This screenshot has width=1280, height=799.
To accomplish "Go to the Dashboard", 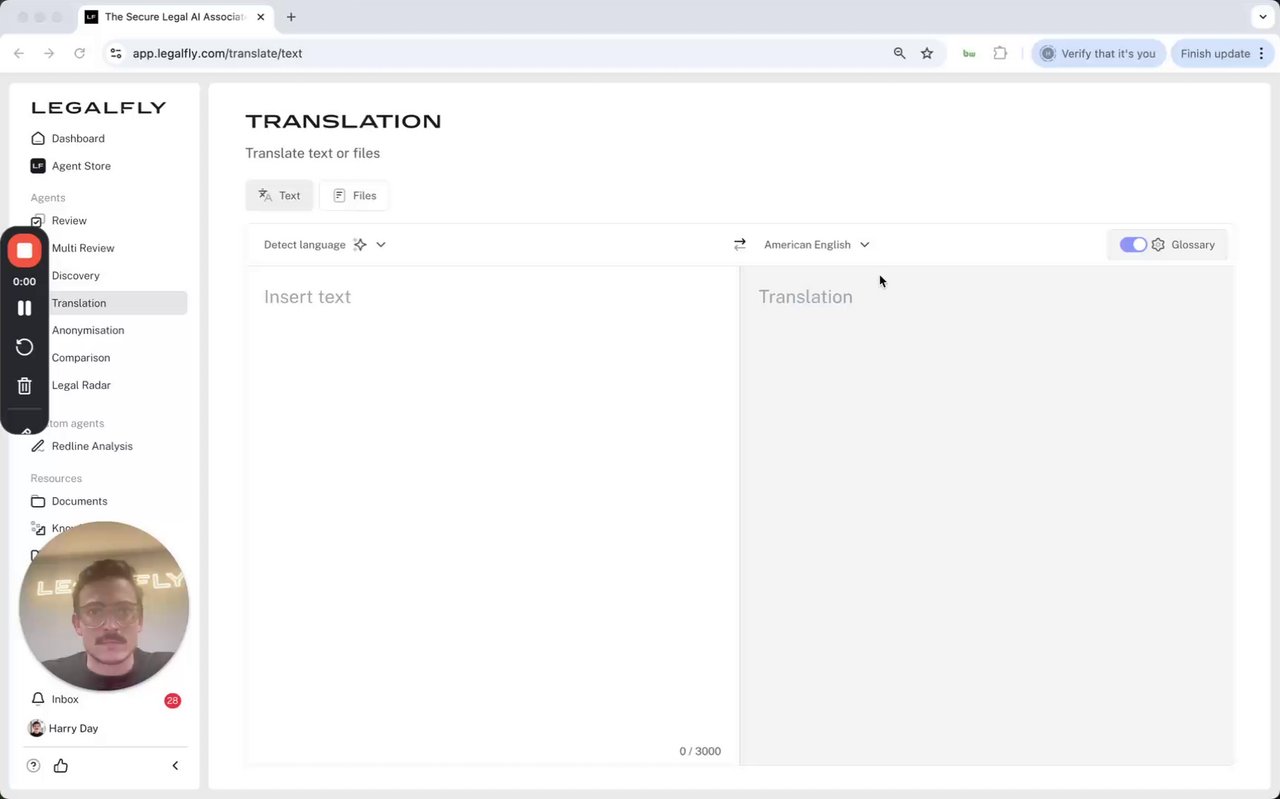I will [78, 139].
